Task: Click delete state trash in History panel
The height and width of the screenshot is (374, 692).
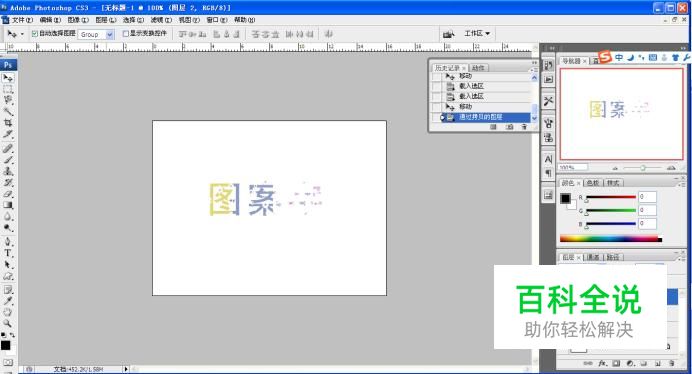Action: pyautogui.click(x=524, y=127)
